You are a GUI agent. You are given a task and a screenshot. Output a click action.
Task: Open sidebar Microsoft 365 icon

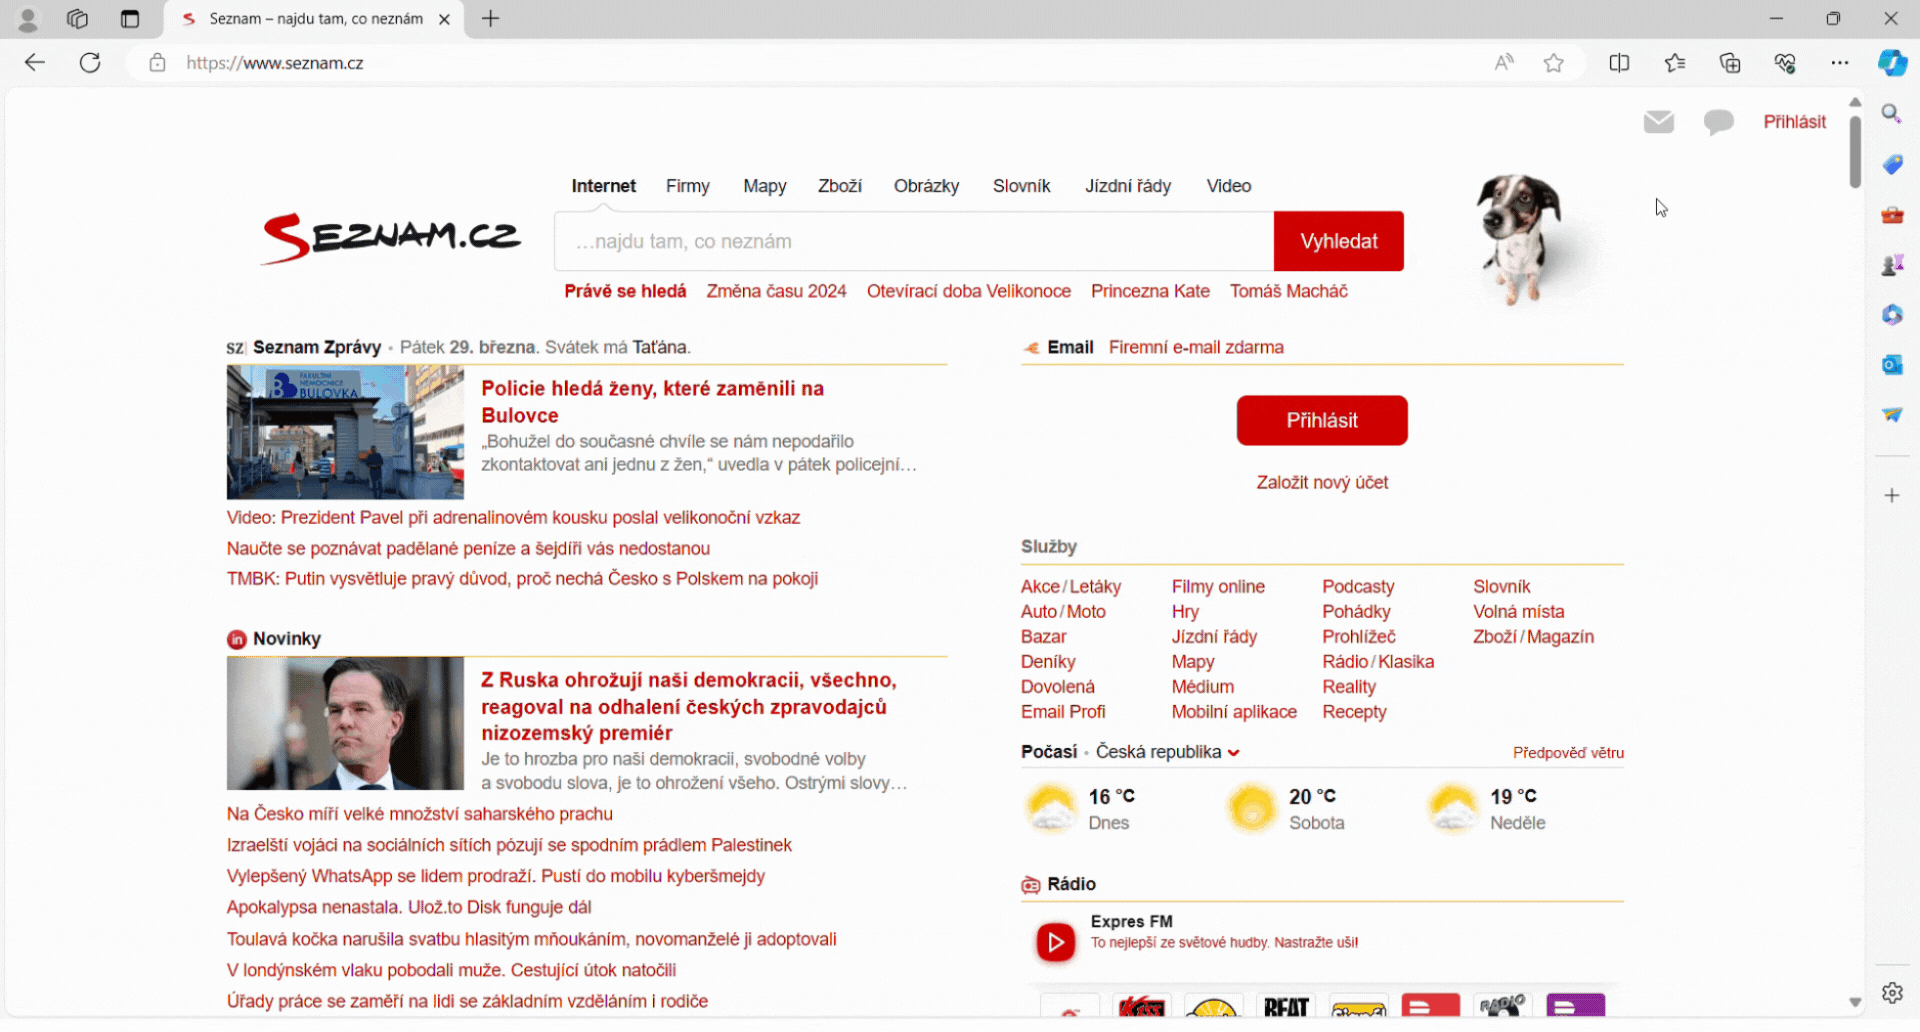1892,314
